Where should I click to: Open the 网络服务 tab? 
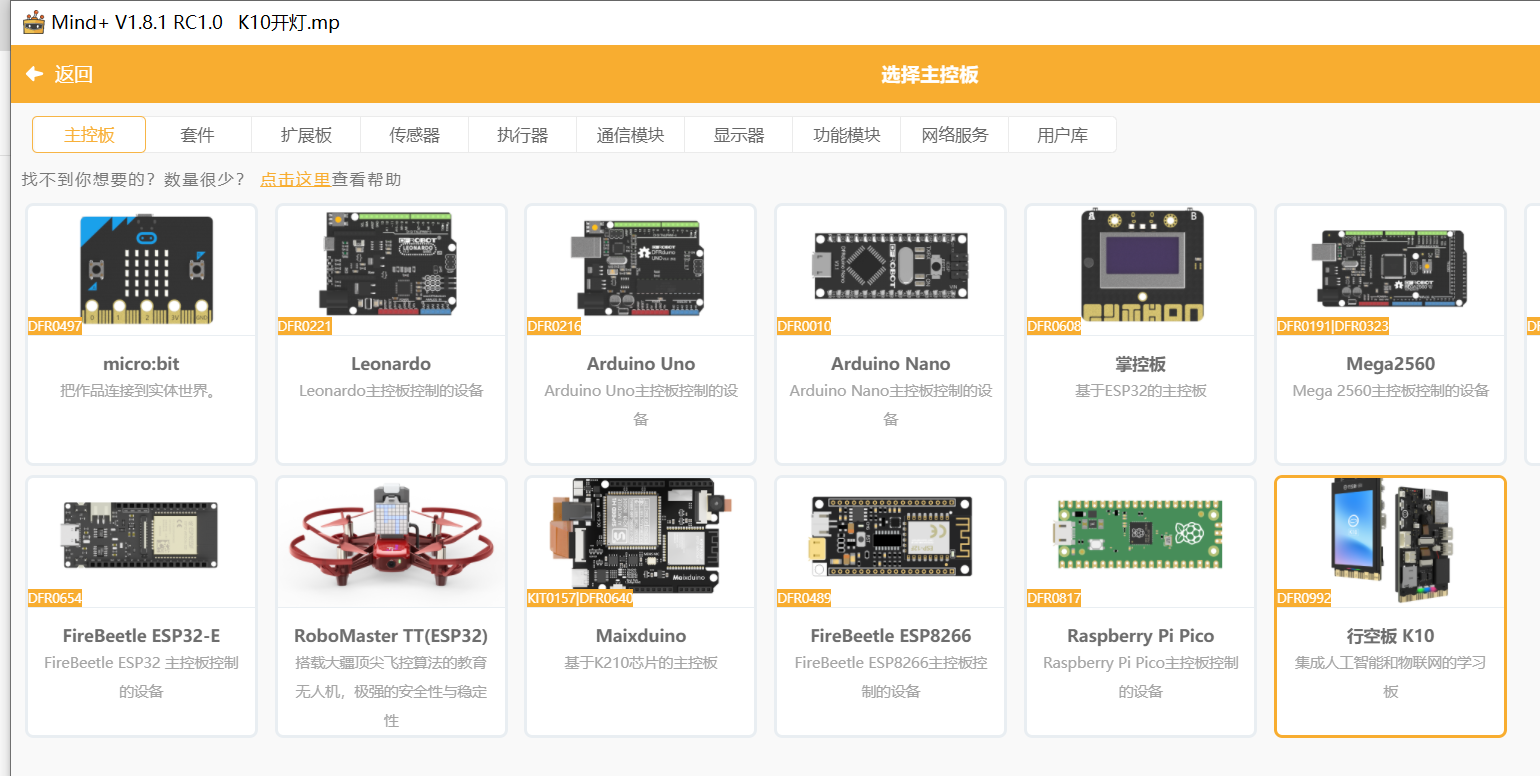(x=954, y=135)
